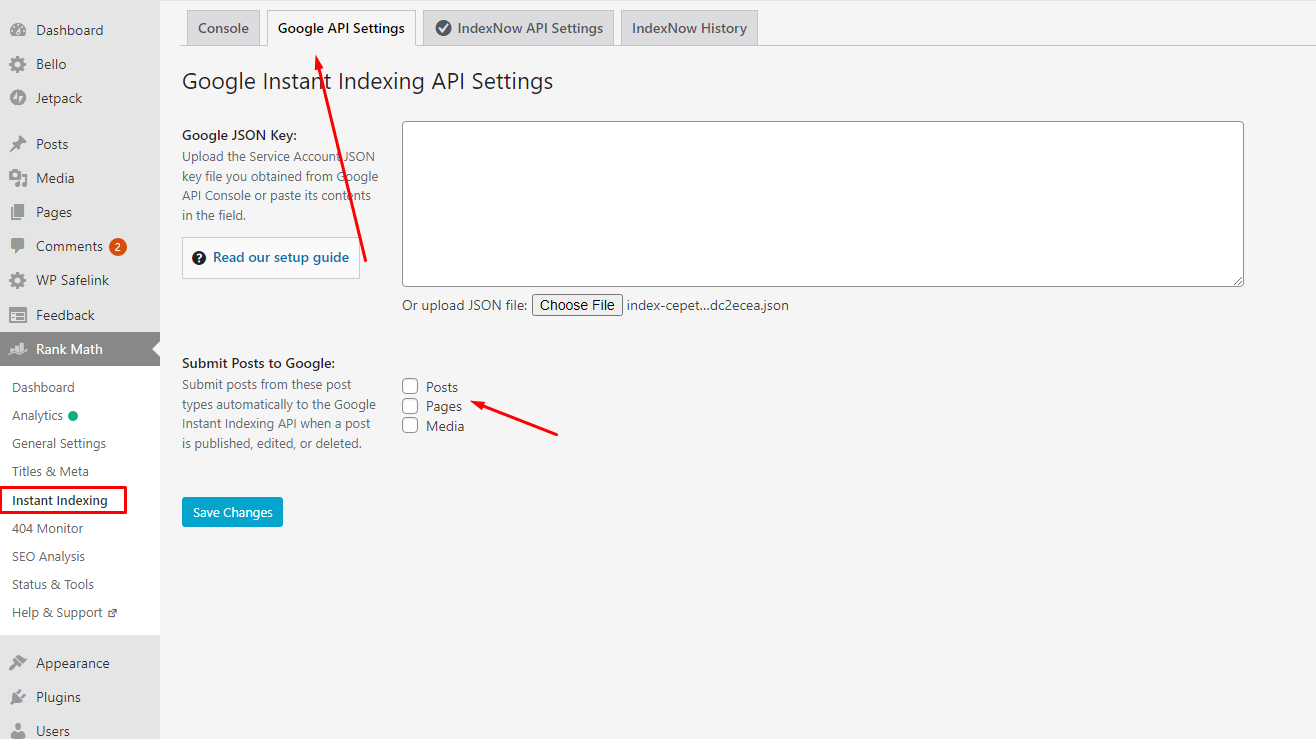This screenshot has width=1316, height=739.
Task: Click the green Analytics status dot
Action: tap(73, 416)
